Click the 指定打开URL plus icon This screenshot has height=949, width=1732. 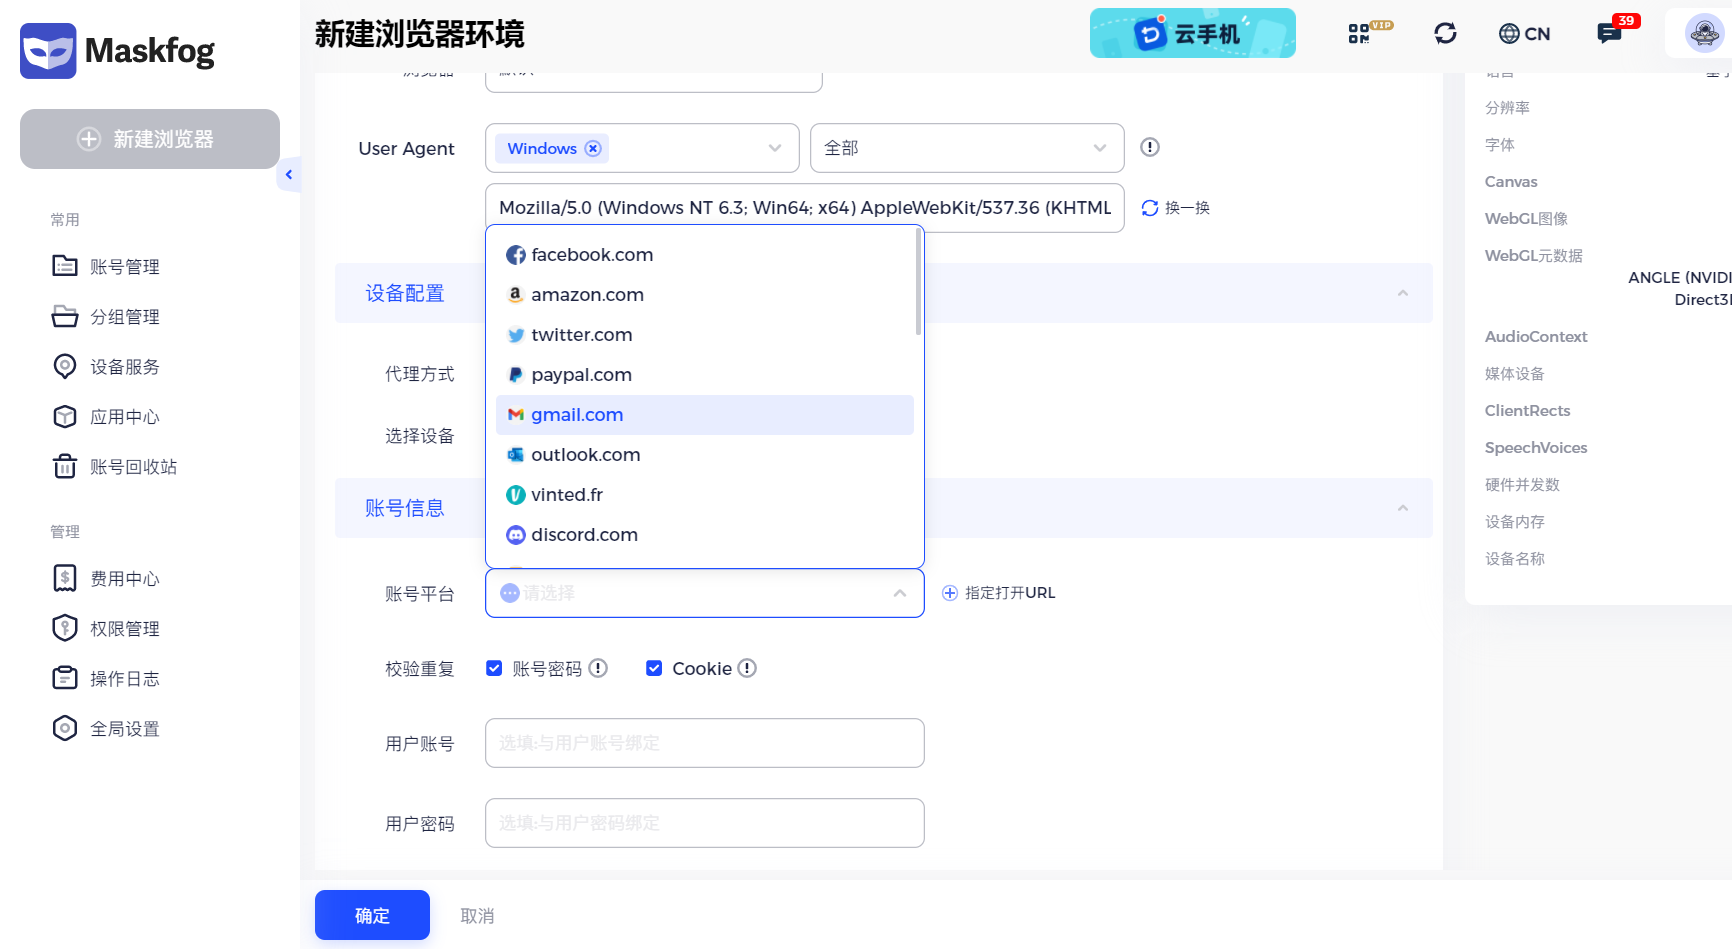pyautogui.click(x=950, y=593)
